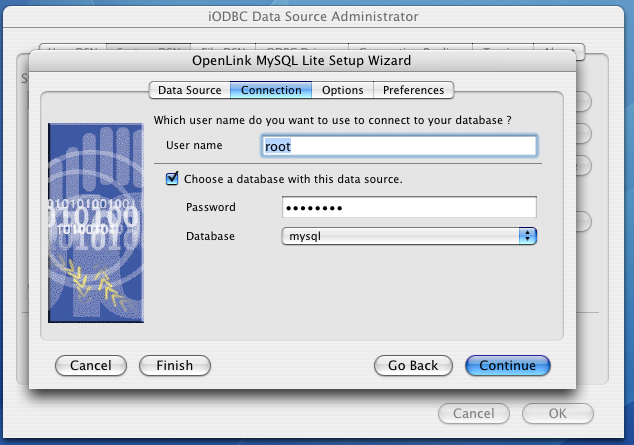The height and width of the screenshot is (445, 634).
Task: Click the Database label
Action: pyautogui.click(x=210, y=236)
